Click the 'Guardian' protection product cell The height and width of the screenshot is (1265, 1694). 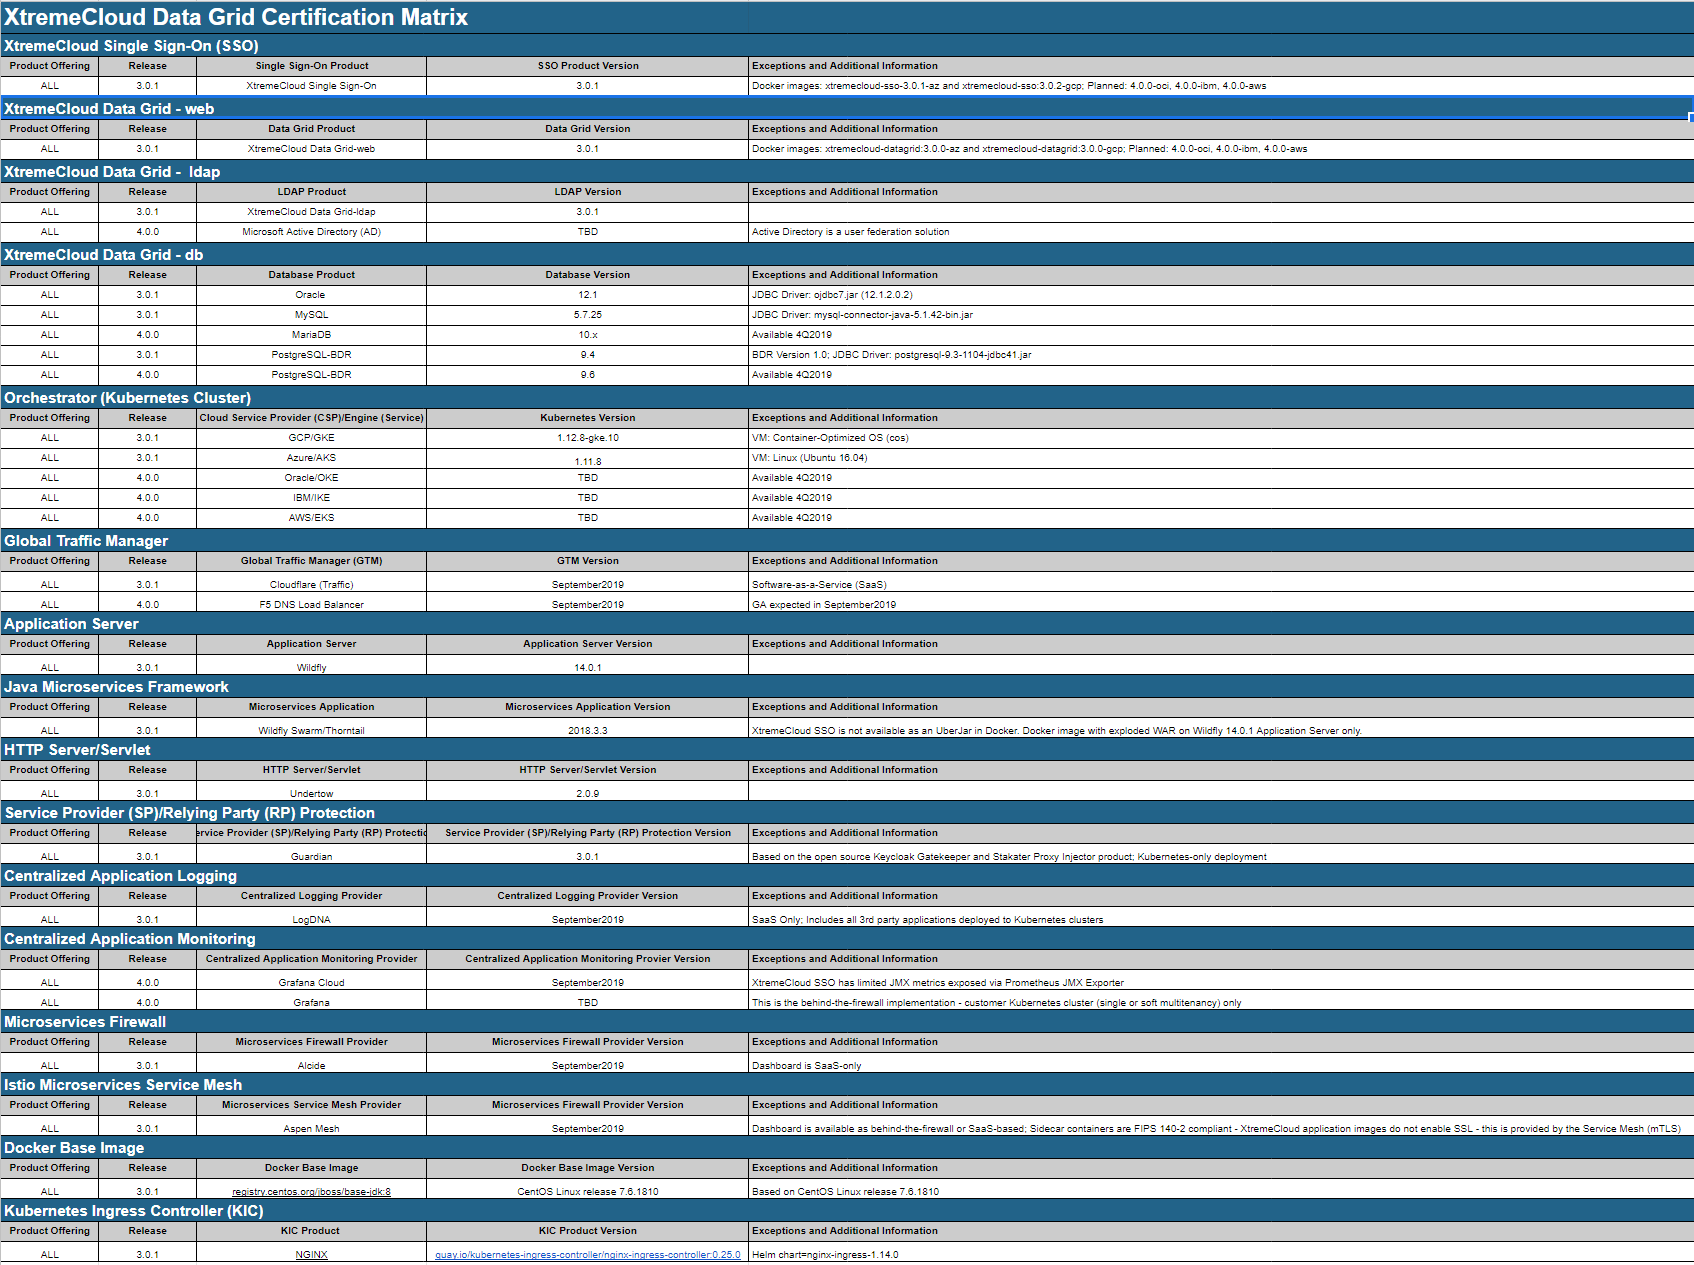tap(311, 856)
